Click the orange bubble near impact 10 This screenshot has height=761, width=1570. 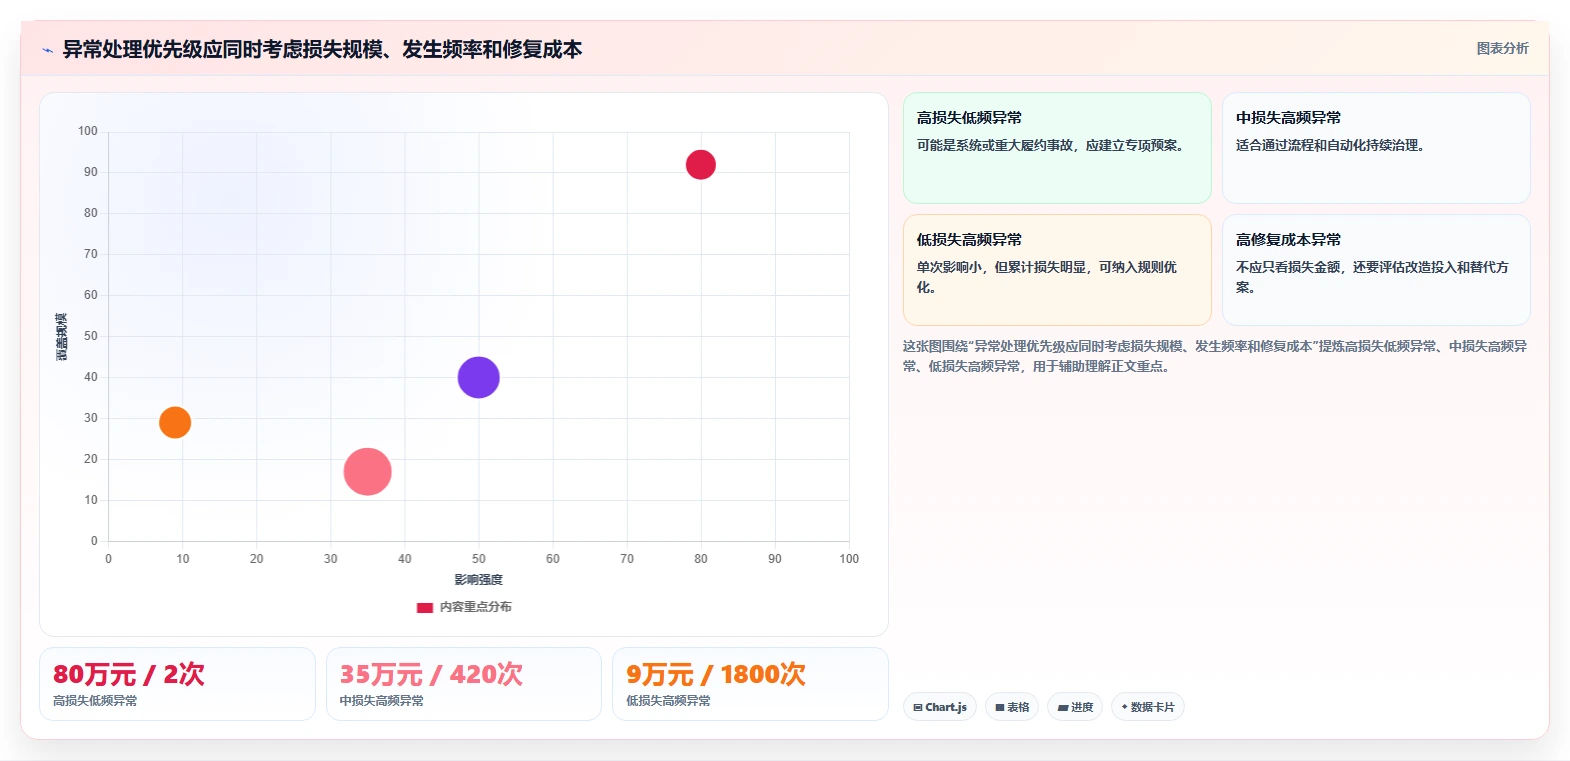[x=175, y=422]
